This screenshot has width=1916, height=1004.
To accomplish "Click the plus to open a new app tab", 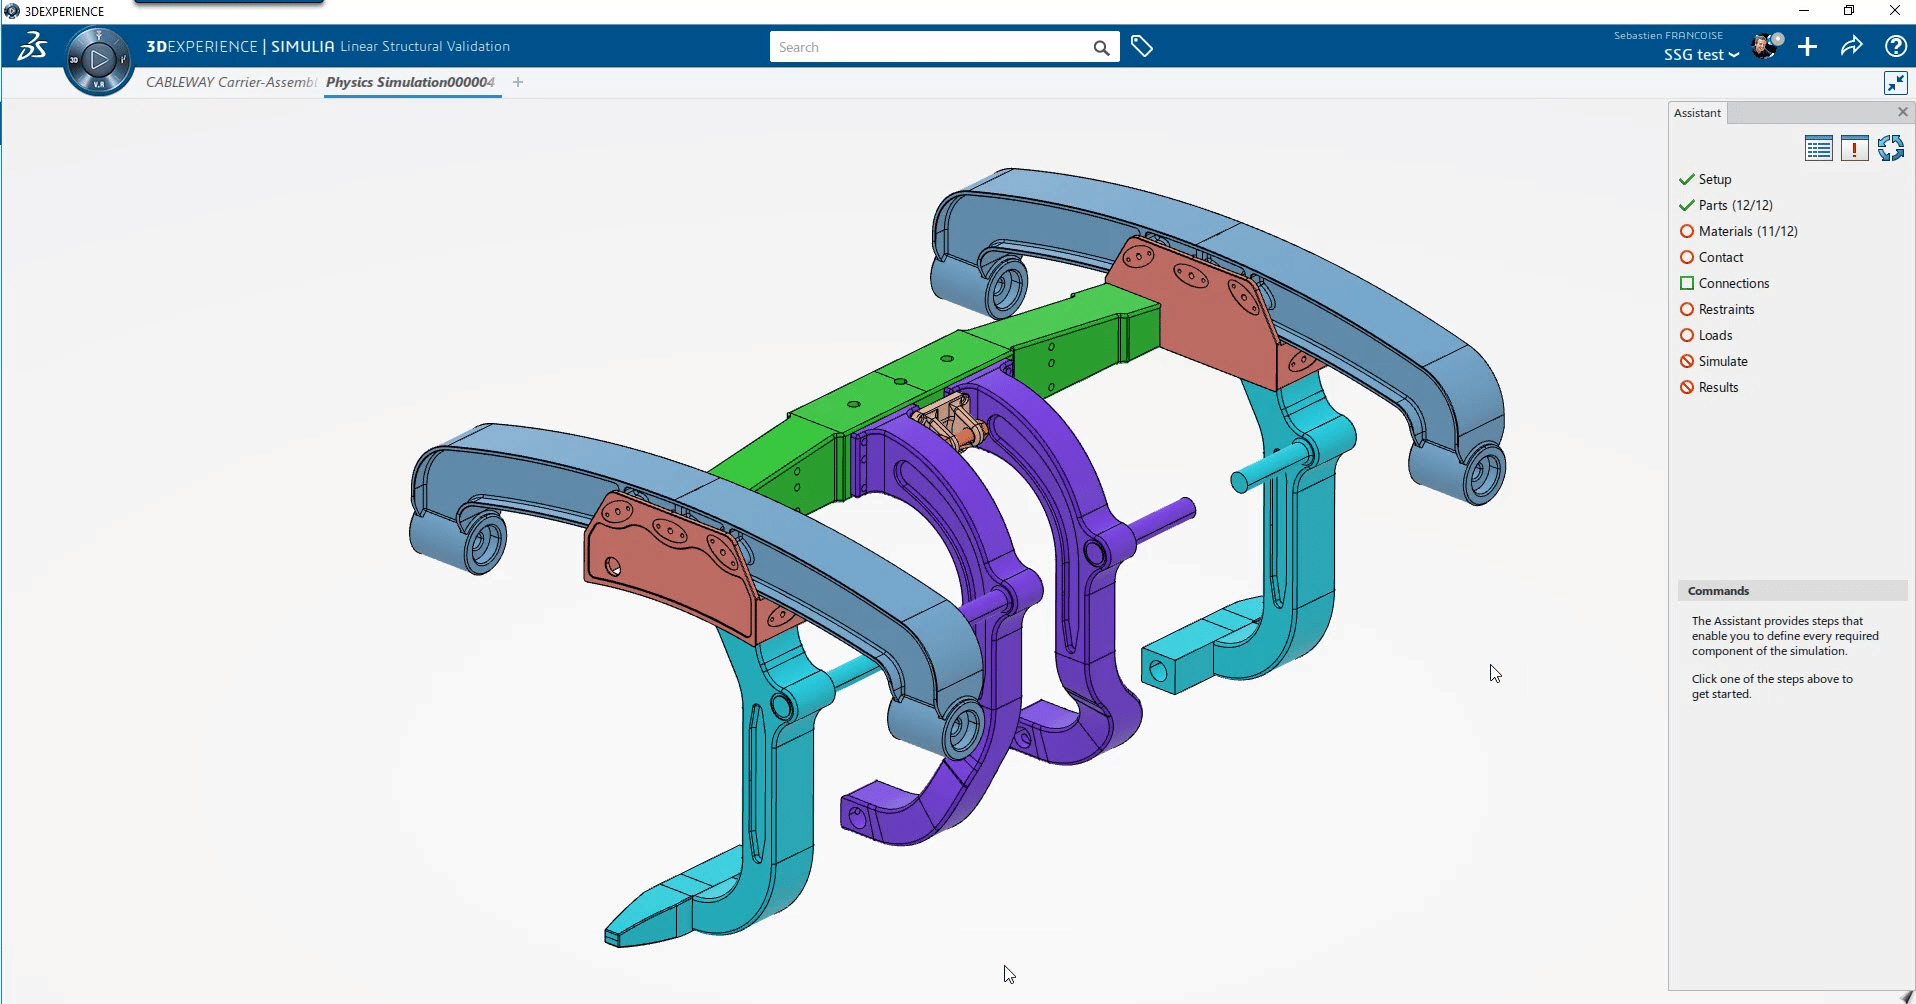I will [517, 82].
